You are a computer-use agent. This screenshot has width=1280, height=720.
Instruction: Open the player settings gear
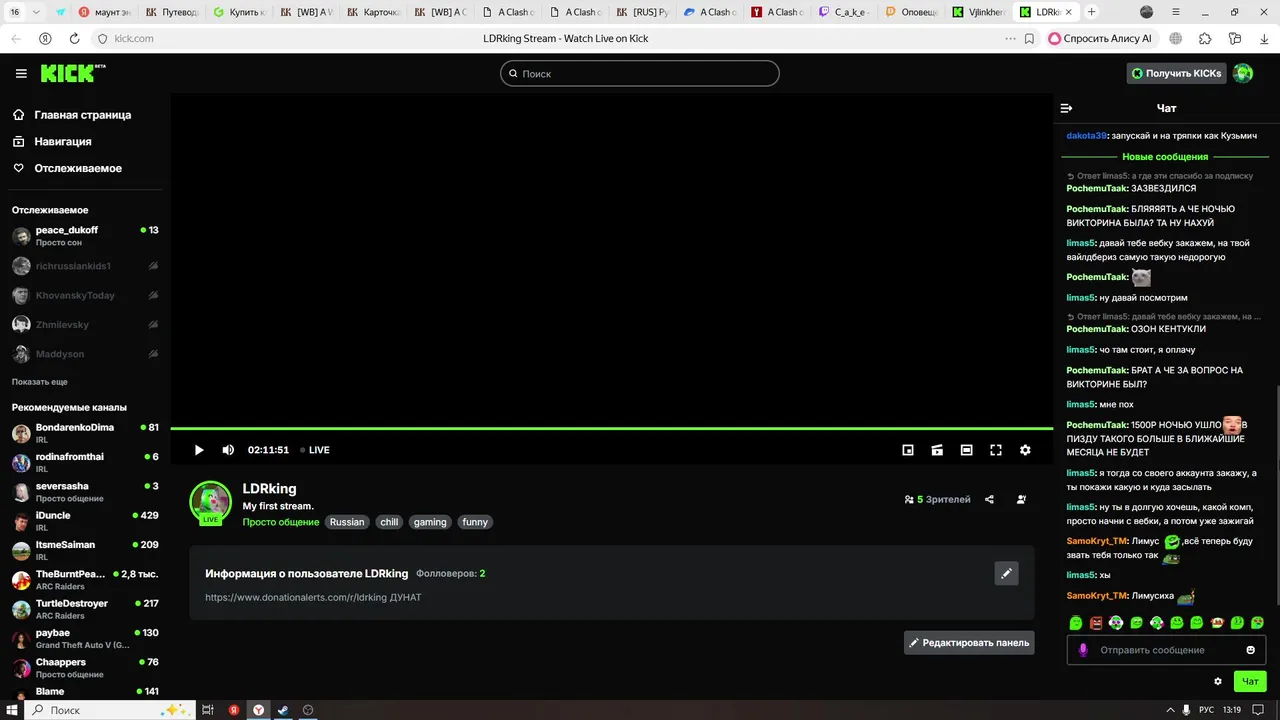(1025, 450)
